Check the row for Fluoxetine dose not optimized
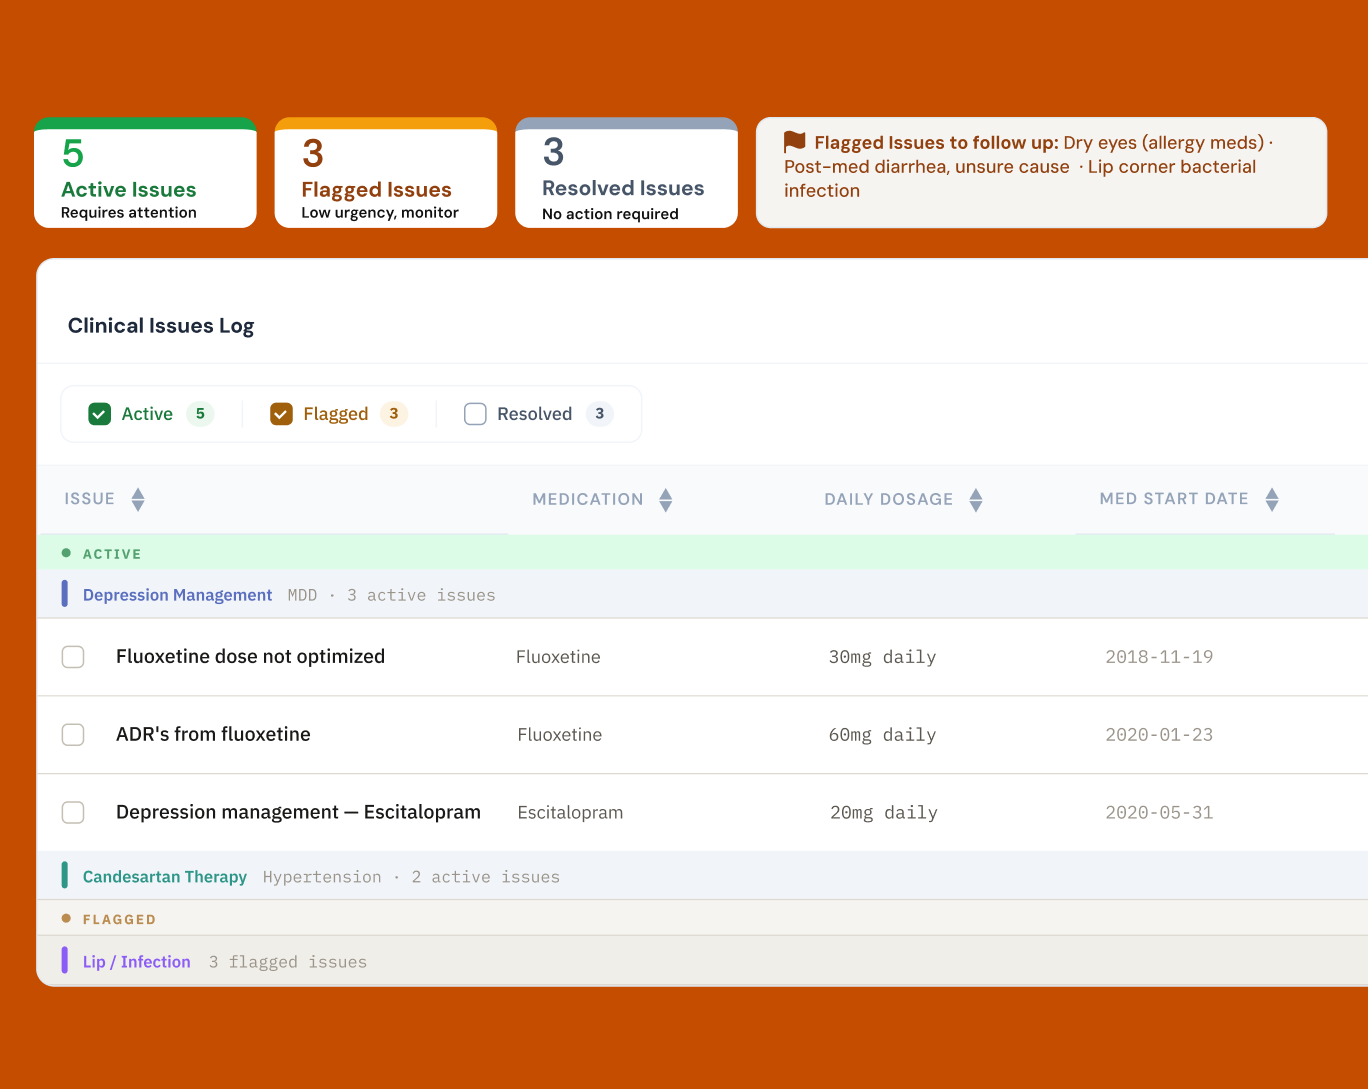1368x1089 pixels. pos(73,656)
